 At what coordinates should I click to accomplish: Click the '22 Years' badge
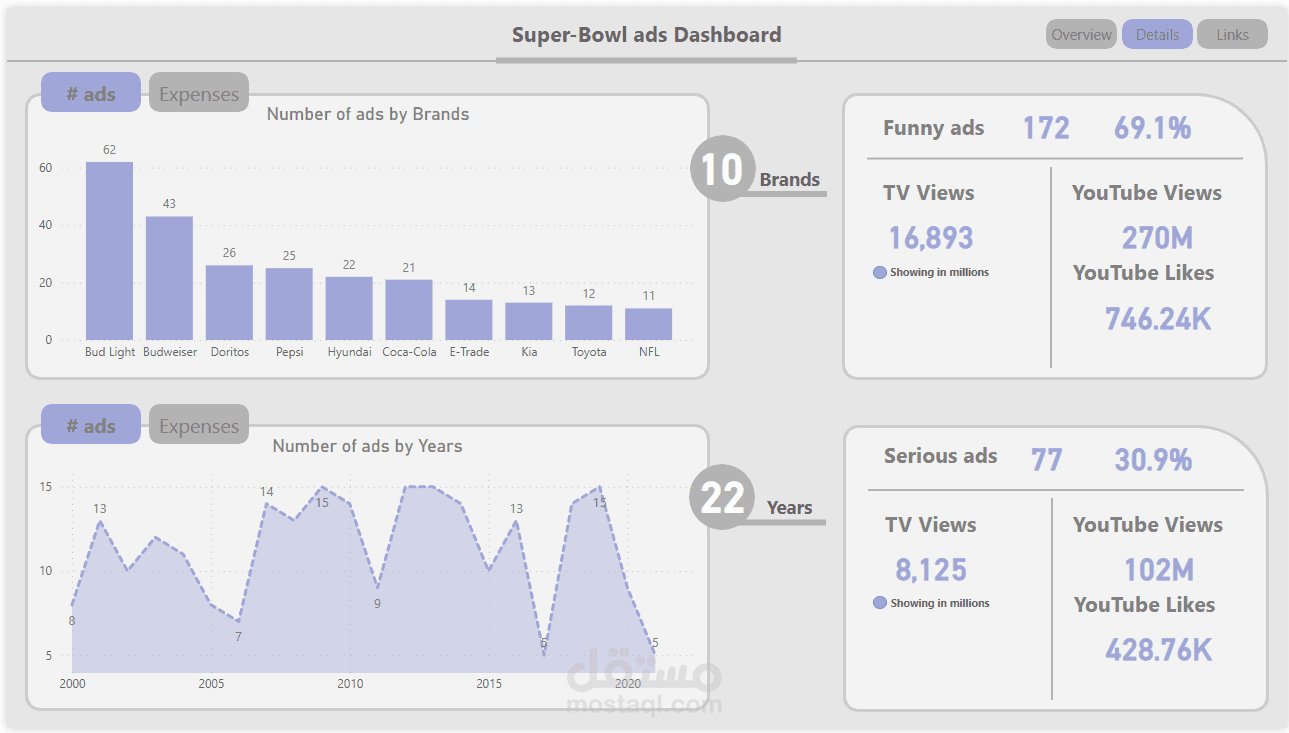point(722,501)
